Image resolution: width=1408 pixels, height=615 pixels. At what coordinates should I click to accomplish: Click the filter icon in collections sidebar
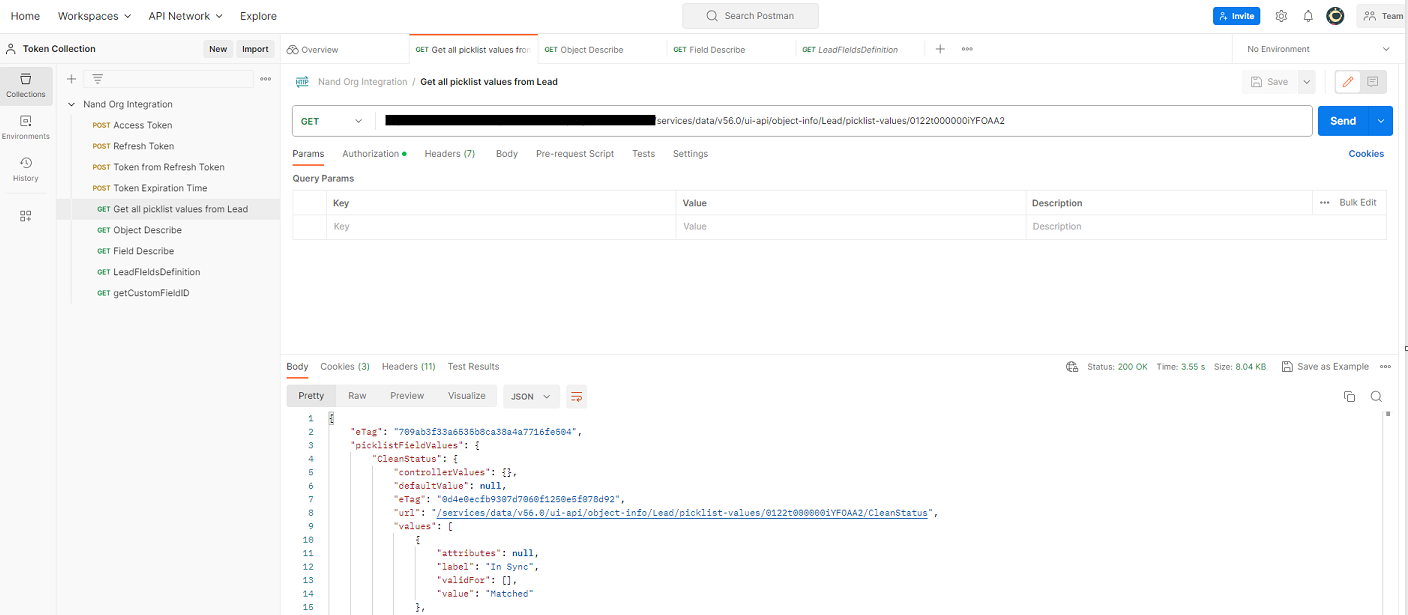(97, 79)
